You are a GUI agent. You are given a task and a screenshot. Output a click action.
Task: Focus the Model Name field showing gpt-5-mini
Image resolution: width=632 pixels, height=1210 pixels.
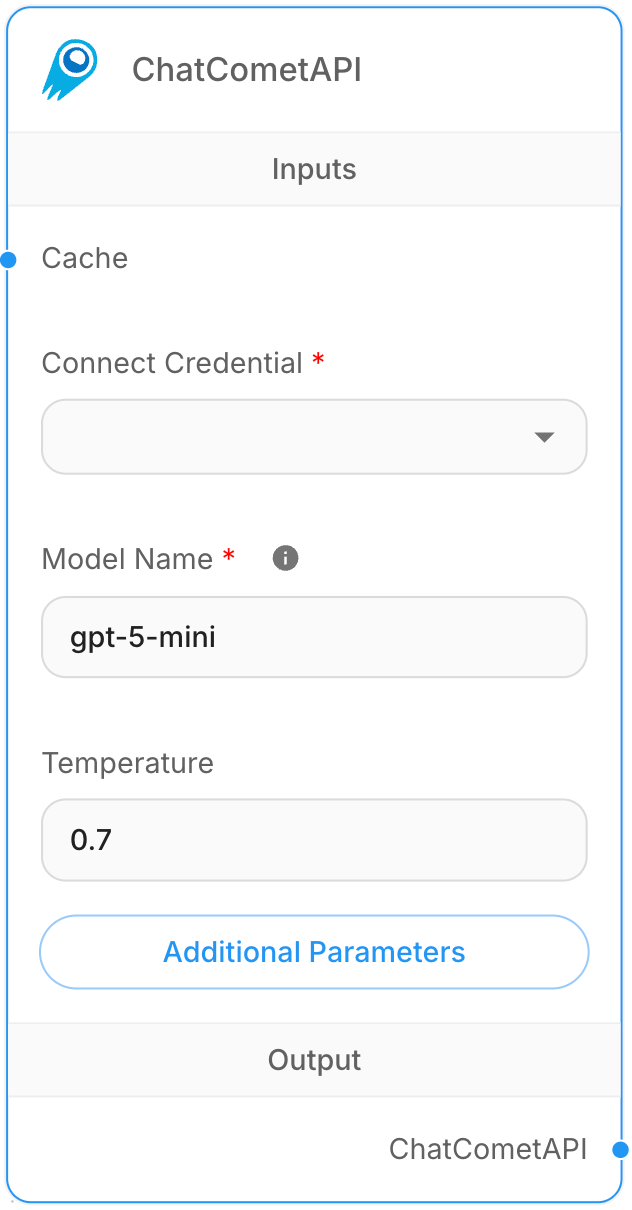click(x=314, y=637)
